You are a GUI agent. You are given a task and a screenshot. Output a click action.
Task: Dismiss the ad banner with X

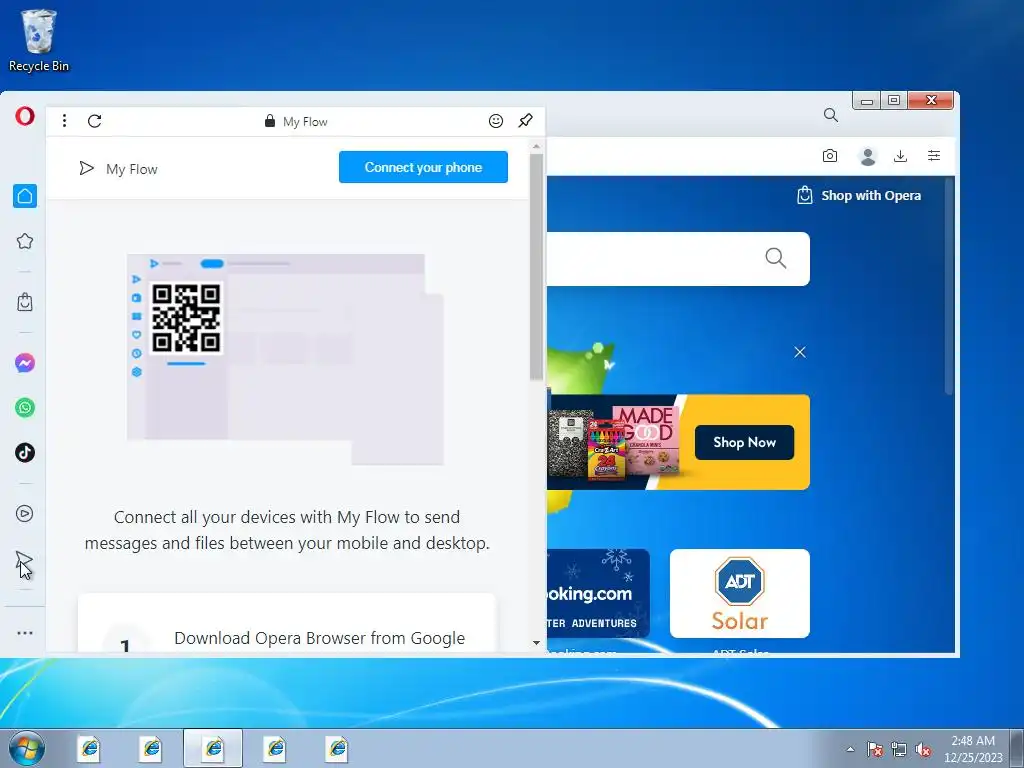click(x=800, y=353)
